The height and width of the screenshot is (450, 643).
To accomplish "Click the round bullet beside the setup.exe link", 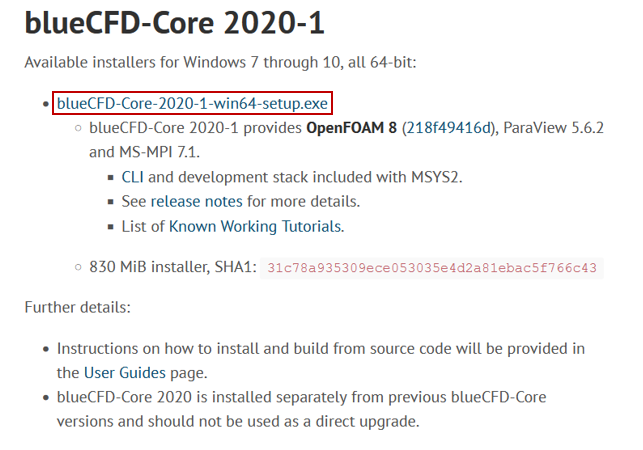I will [x=46, y=104].
